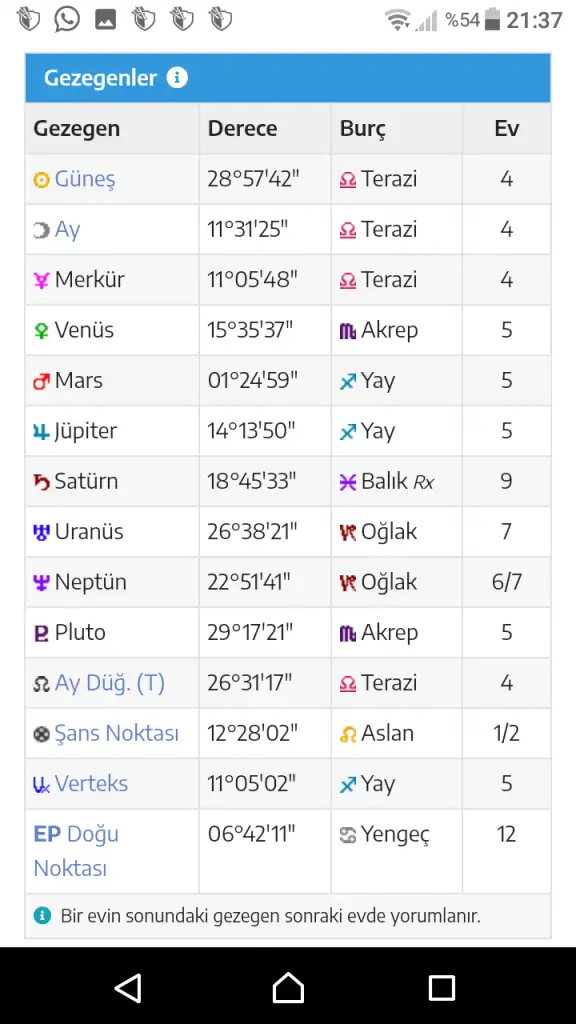Image resolution: width=576 pixels, height=1024 pixels.
Task: Open the Güneş planet link
Action: pos(85,179)
